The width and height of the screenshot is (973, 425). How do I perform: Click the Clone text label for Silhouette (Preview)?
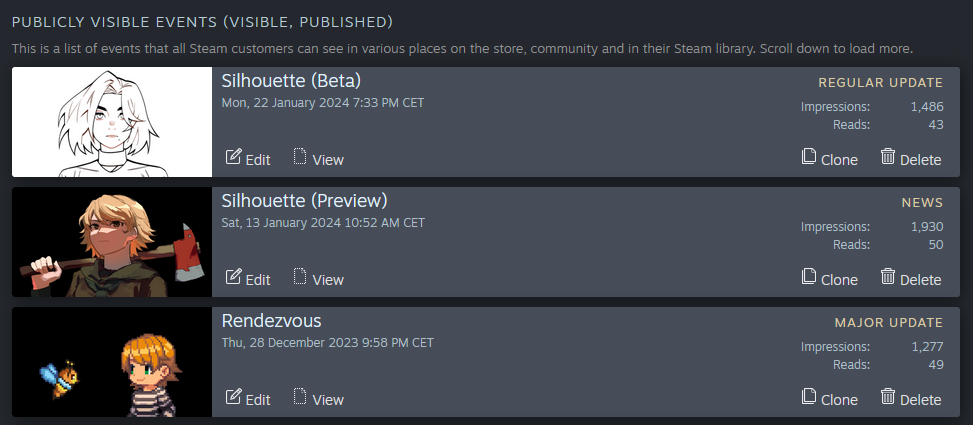pos(839,280)
